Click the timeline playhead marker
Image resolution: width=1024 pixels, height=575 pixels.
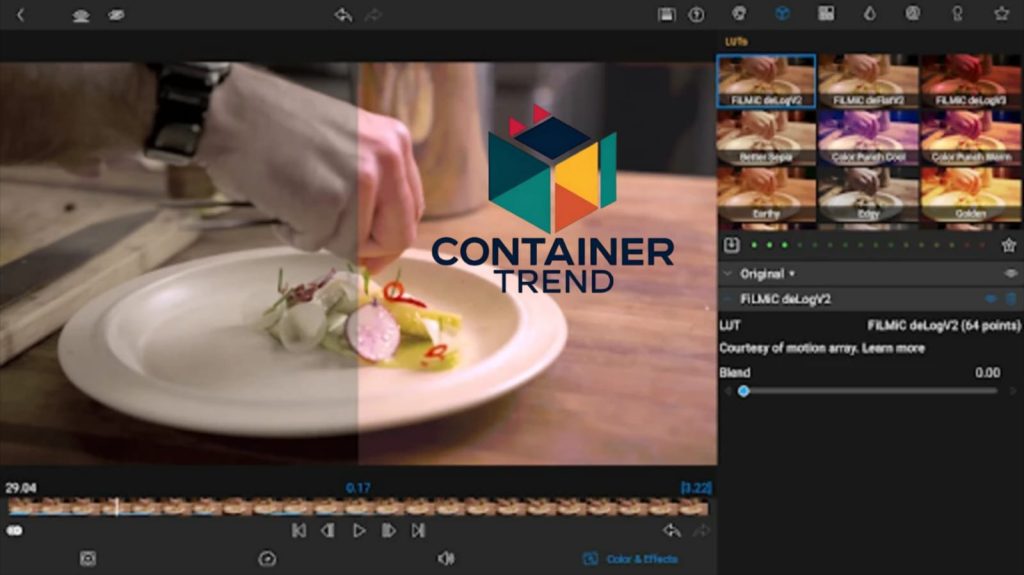(117, 506)
